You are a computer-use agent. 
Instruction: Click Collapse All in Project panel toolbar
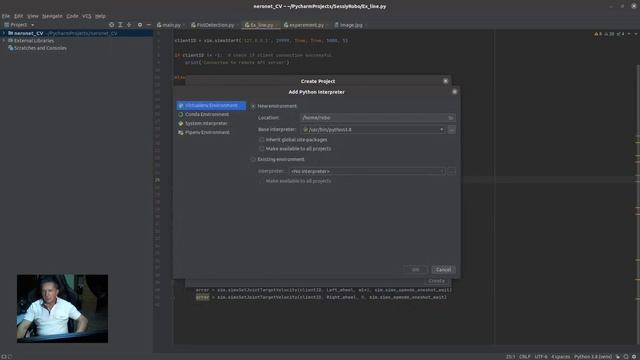(x=129, y=25)
